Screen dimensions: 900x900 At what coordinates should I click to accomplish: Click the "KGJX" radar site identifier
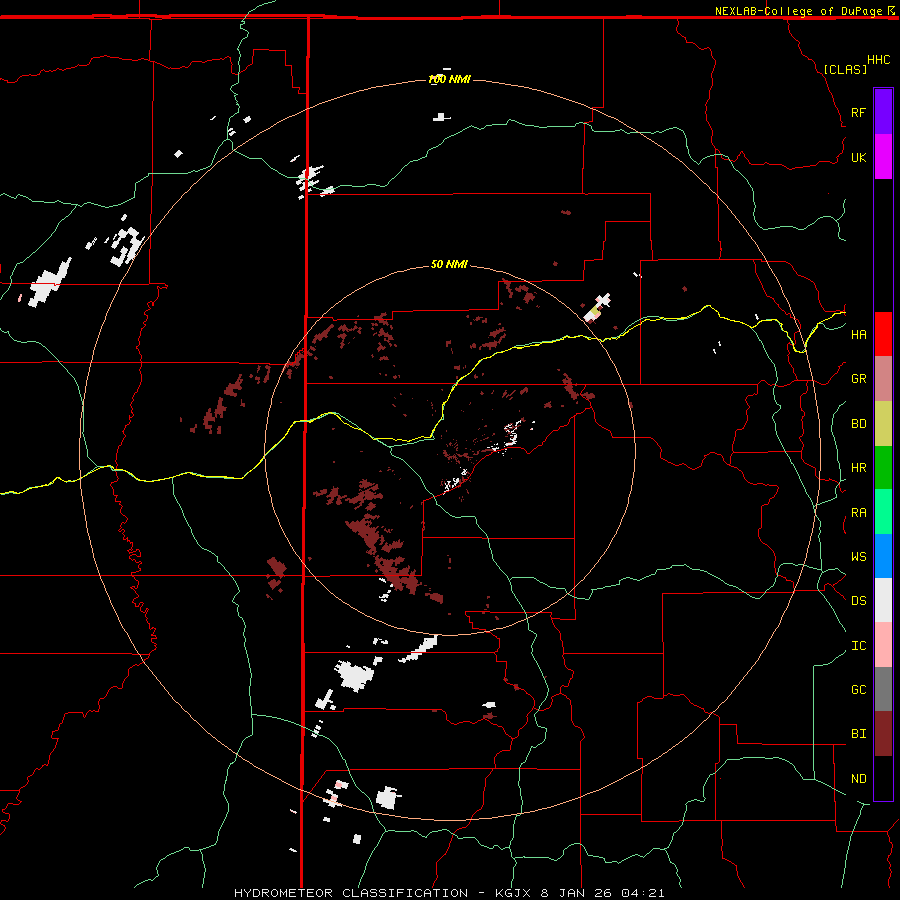click(x=513, y=893)
